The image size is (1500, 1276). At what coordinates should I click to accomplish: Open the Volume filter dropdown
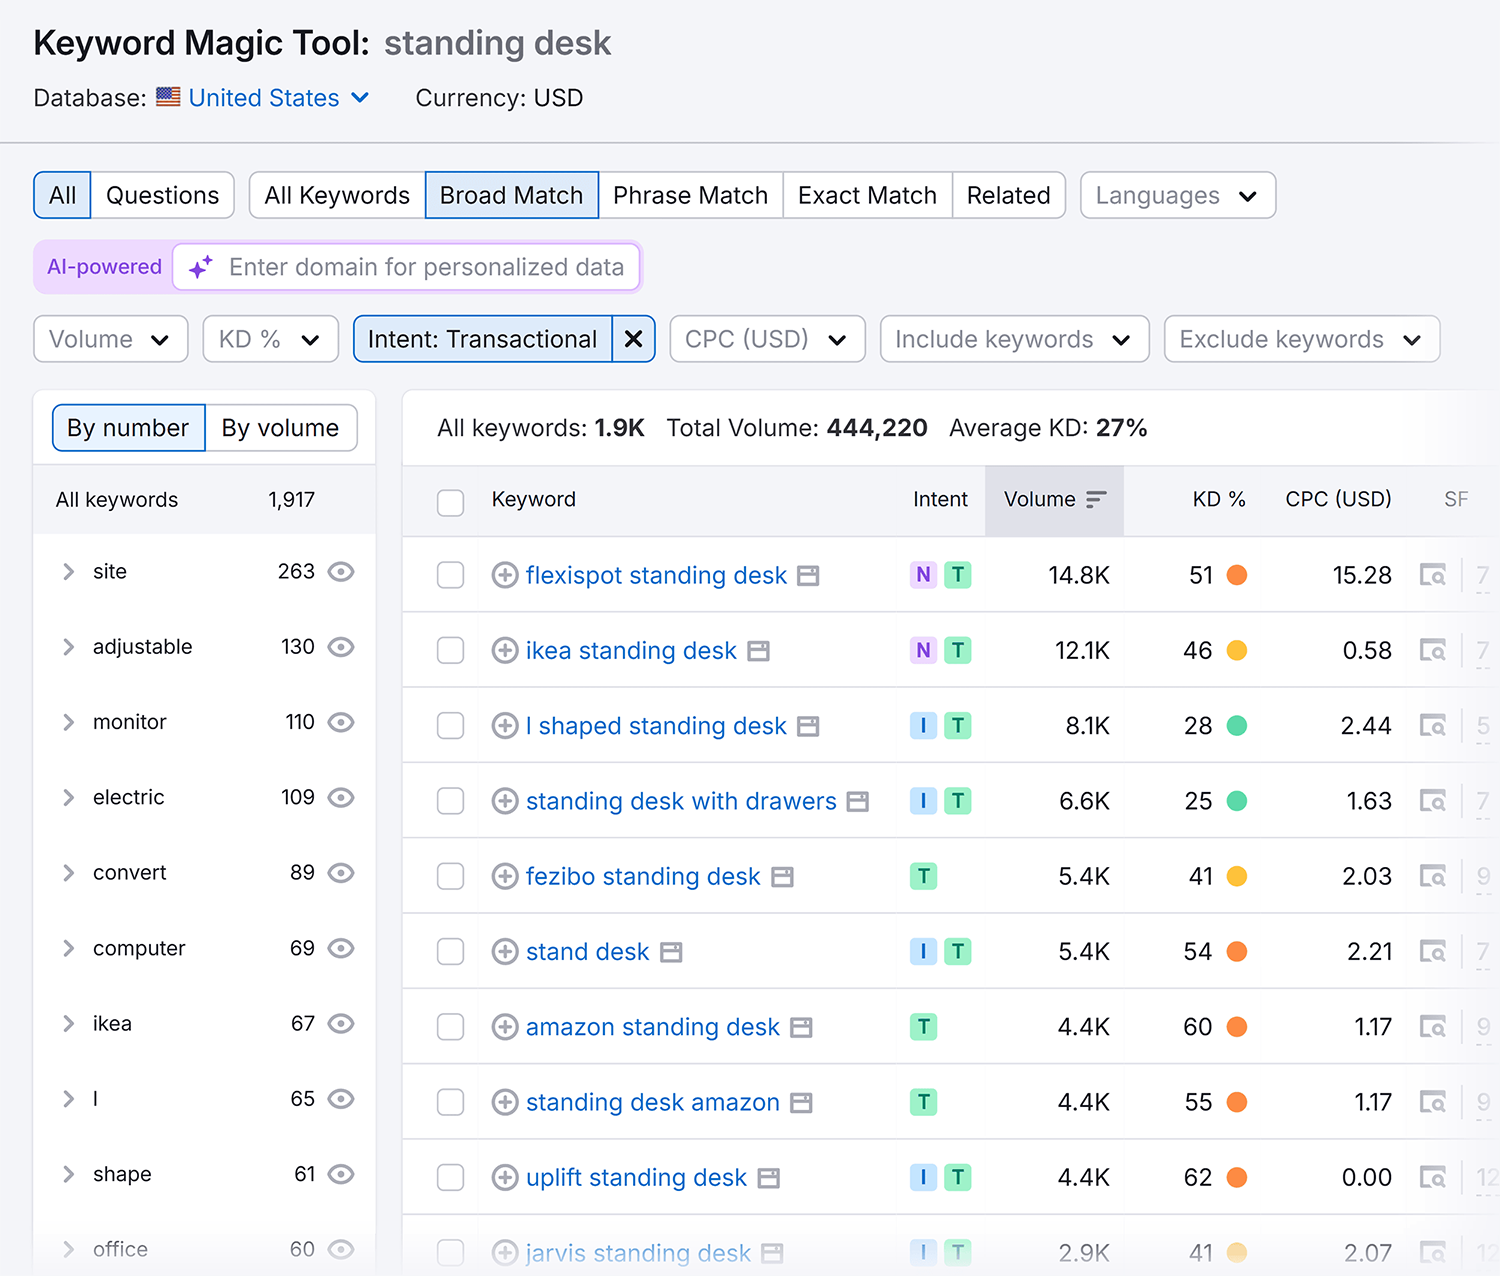111,339
